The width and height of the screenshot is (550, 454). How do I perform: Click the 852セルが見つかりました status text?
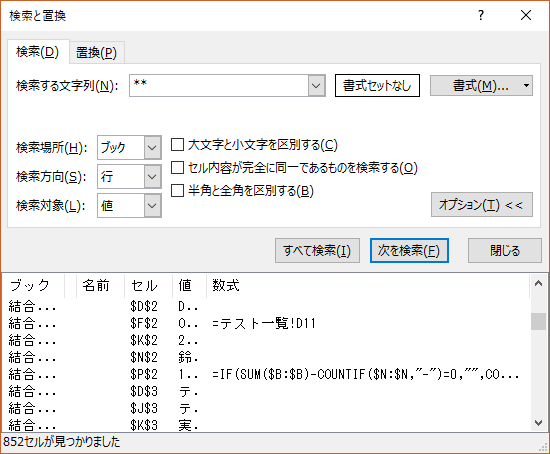pyautogui.click(x=62, y=442)
